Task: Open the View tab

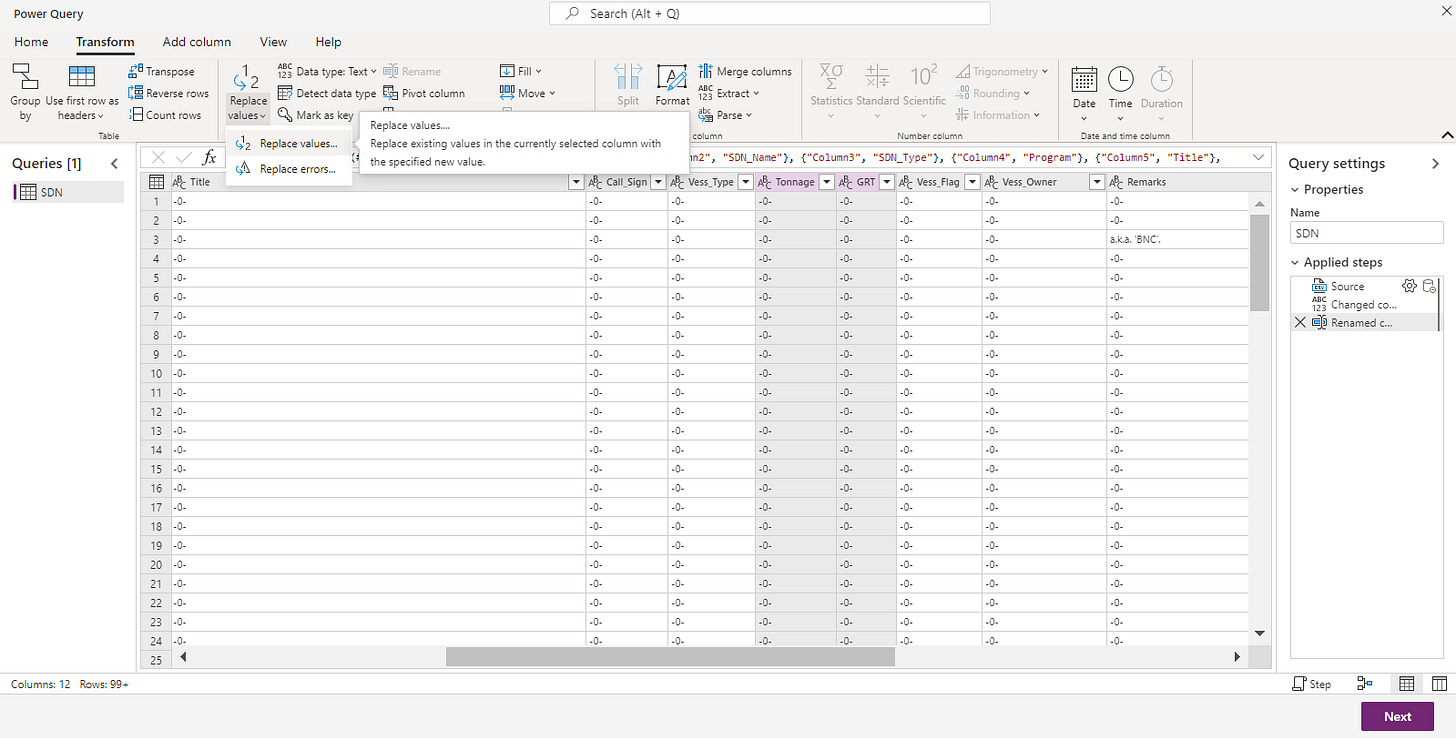Action: tap(273, 42)
